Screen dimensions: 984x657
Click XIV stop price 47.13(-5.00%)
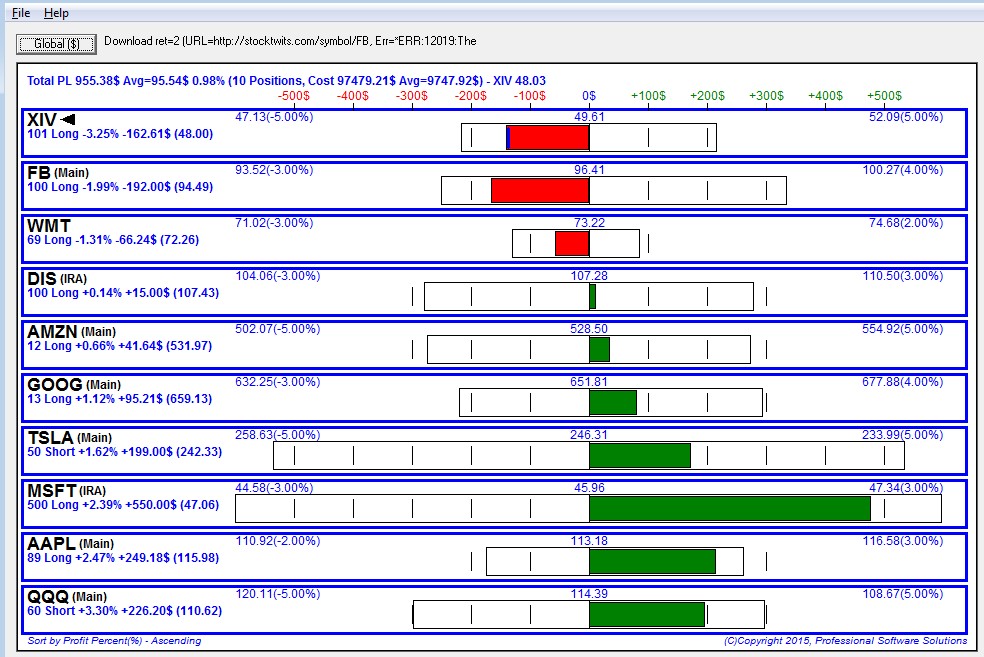274,117
